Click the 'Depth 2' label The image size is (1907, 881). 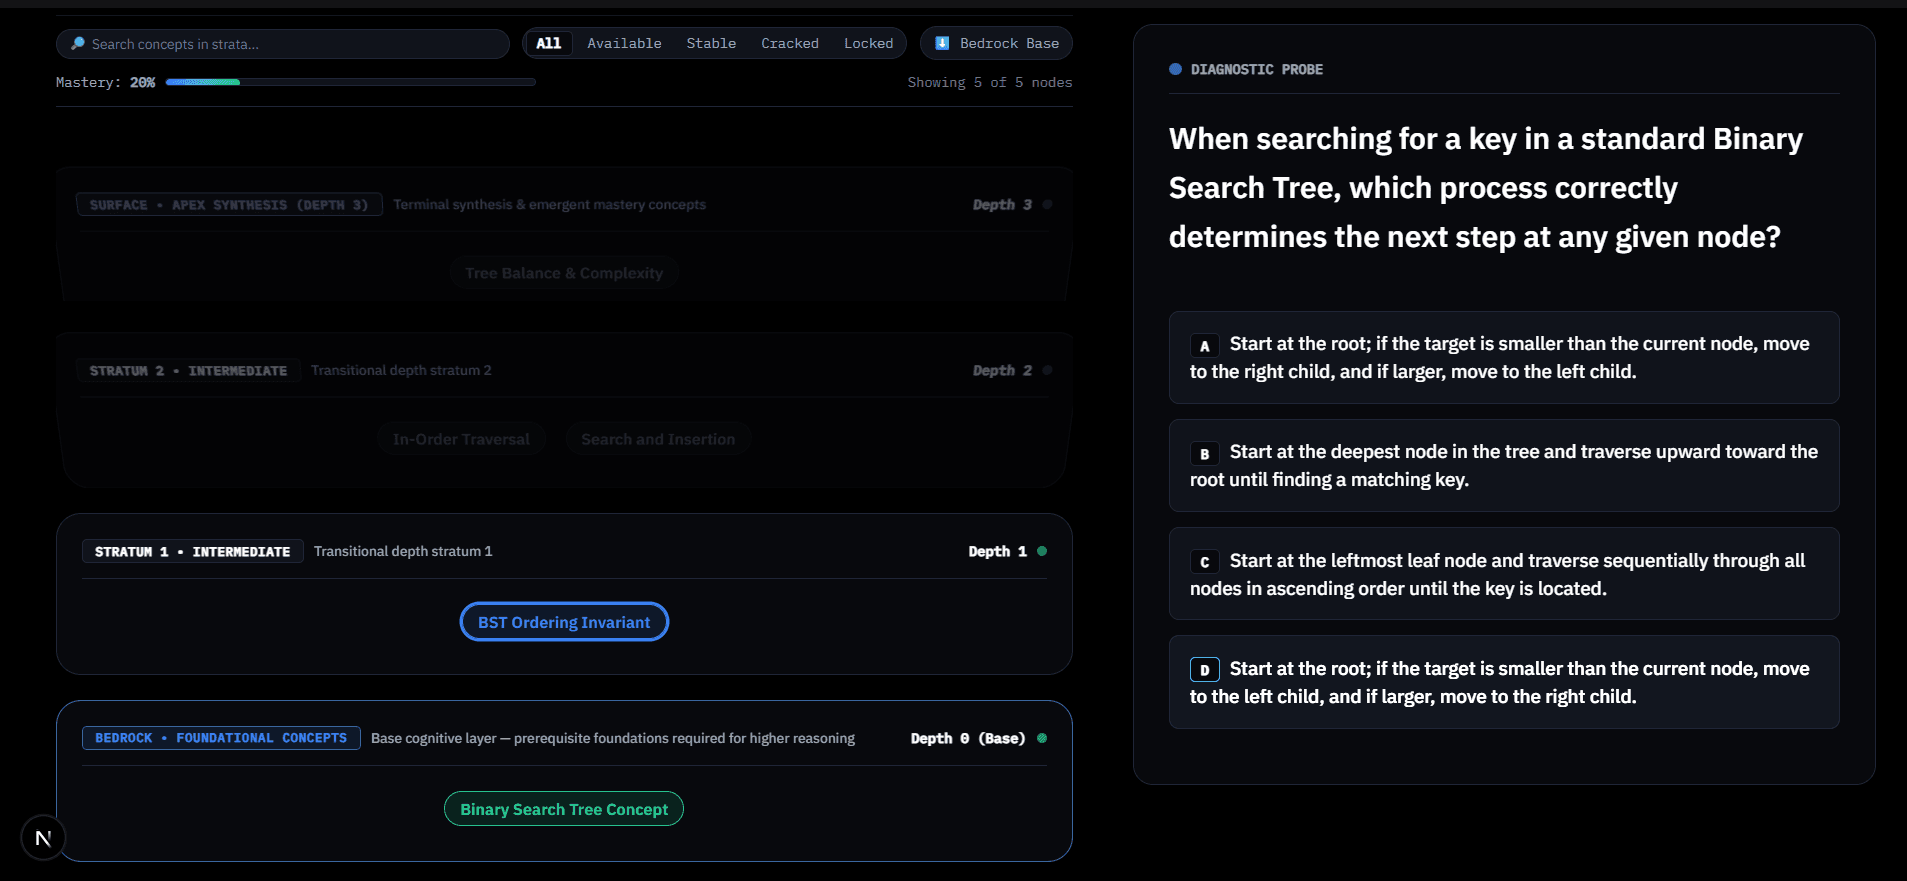point(1002,370)
